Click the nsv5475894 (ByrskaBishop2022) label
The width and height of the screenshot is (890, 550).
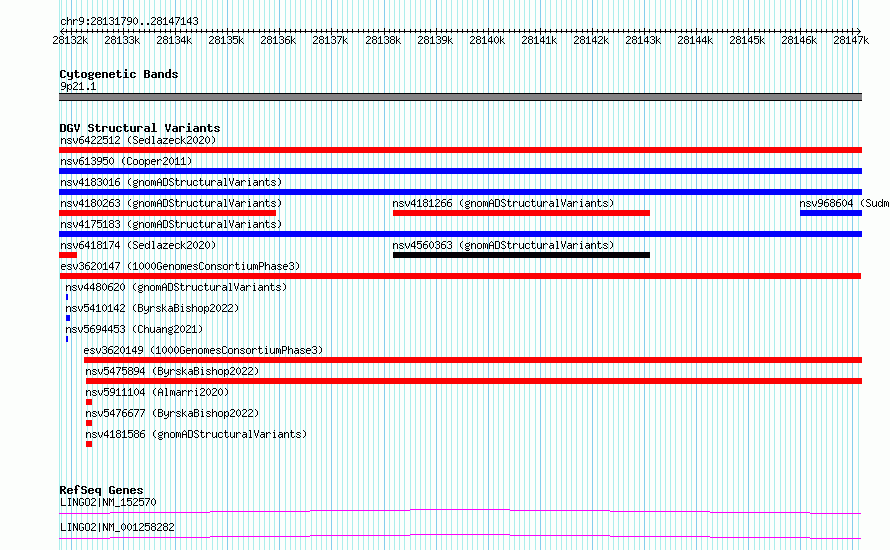tap(172, 371)
